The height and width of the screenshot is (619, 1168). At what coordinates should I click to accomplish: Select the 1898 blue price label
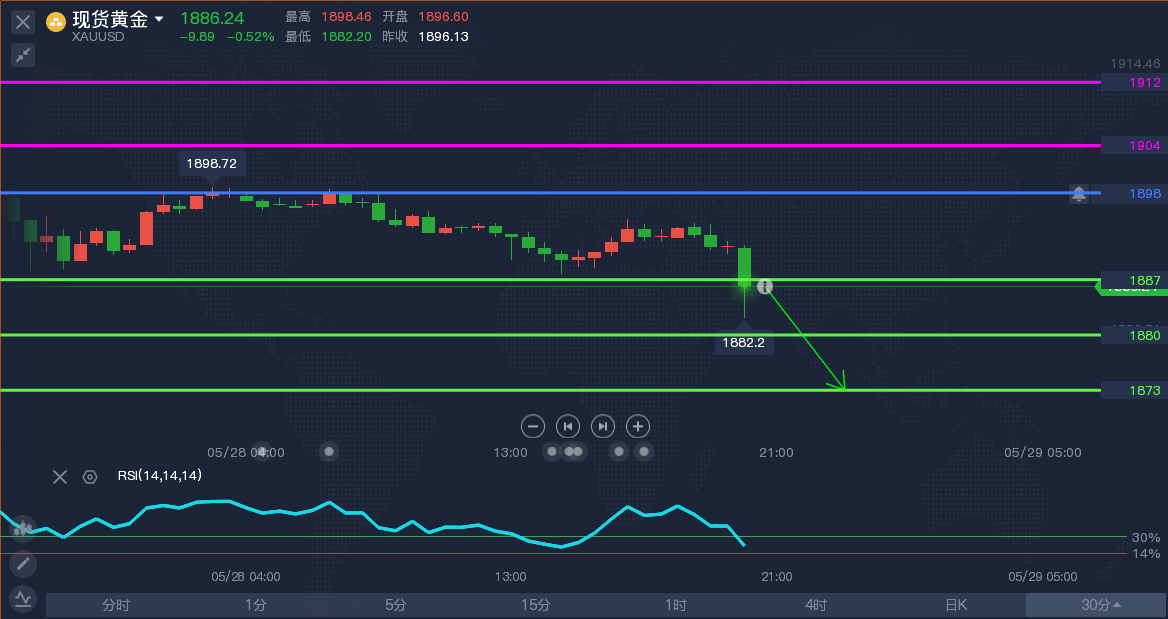1133,194
